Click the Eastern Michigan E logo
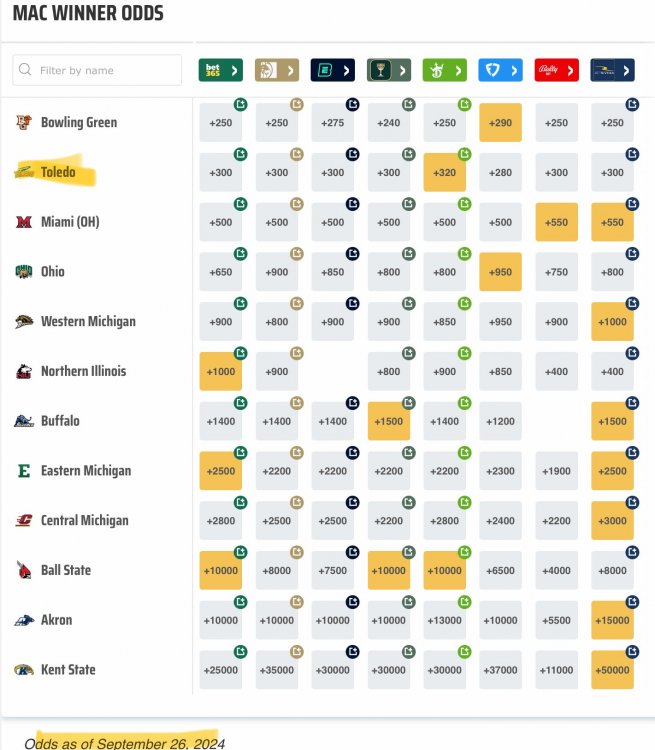 tap(22, 471)
